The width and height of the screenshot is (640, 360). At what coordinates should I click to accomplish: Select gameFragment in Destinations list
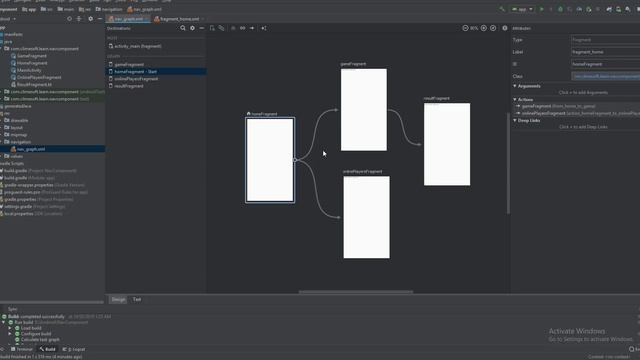(129, 64)
